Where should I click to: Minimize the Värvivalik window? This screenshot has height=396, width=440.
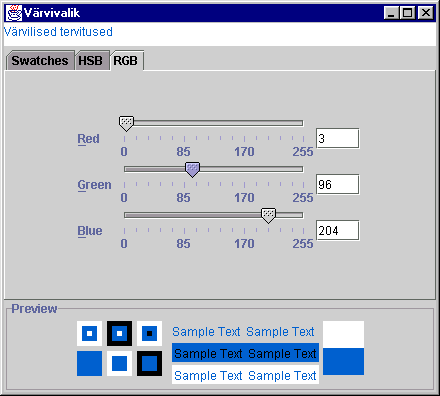pos(391,13)
